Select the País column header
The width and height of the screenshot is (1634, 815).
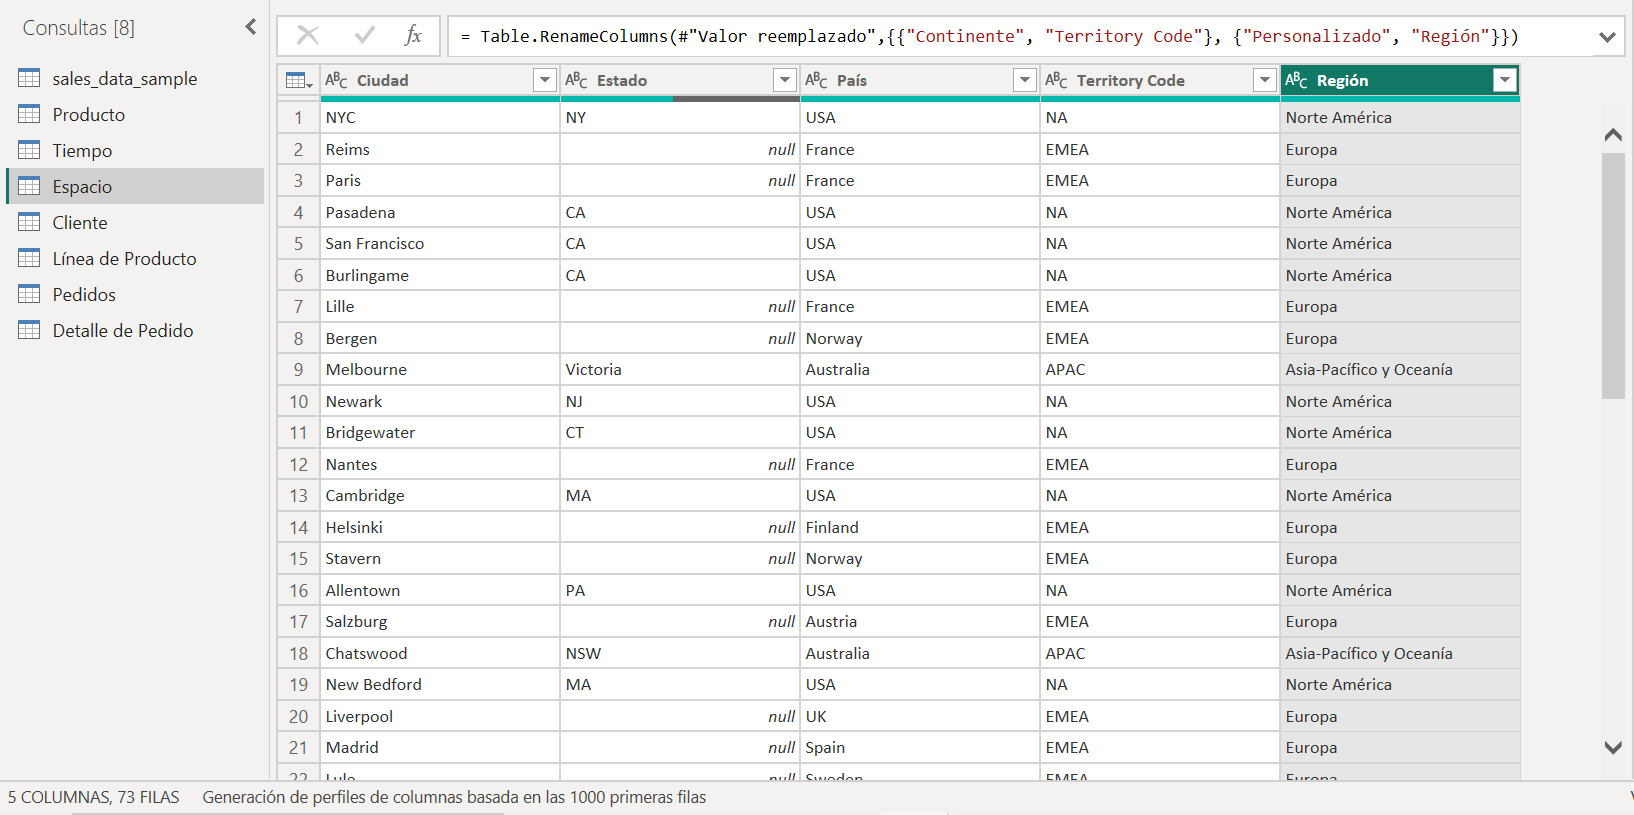point(920,80)
